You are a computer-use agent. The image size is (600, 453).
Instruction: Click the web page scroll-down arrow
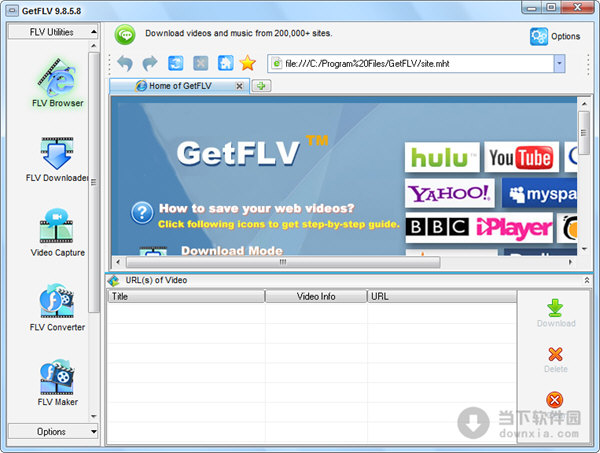[x=584, y=249]
